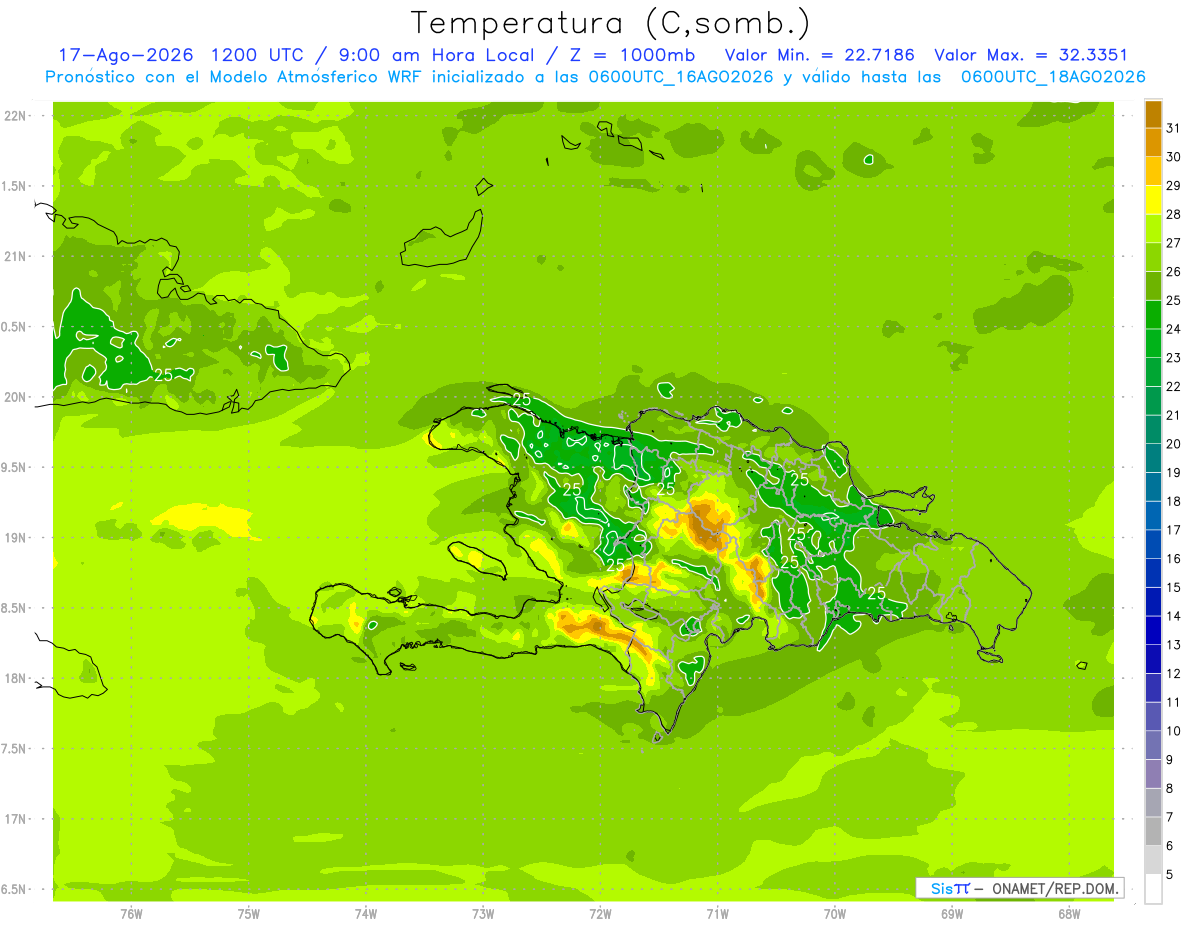Screen dimensions: 1200x927
Task: Click the "22" label on the color scale
Action: point(1173,387)
